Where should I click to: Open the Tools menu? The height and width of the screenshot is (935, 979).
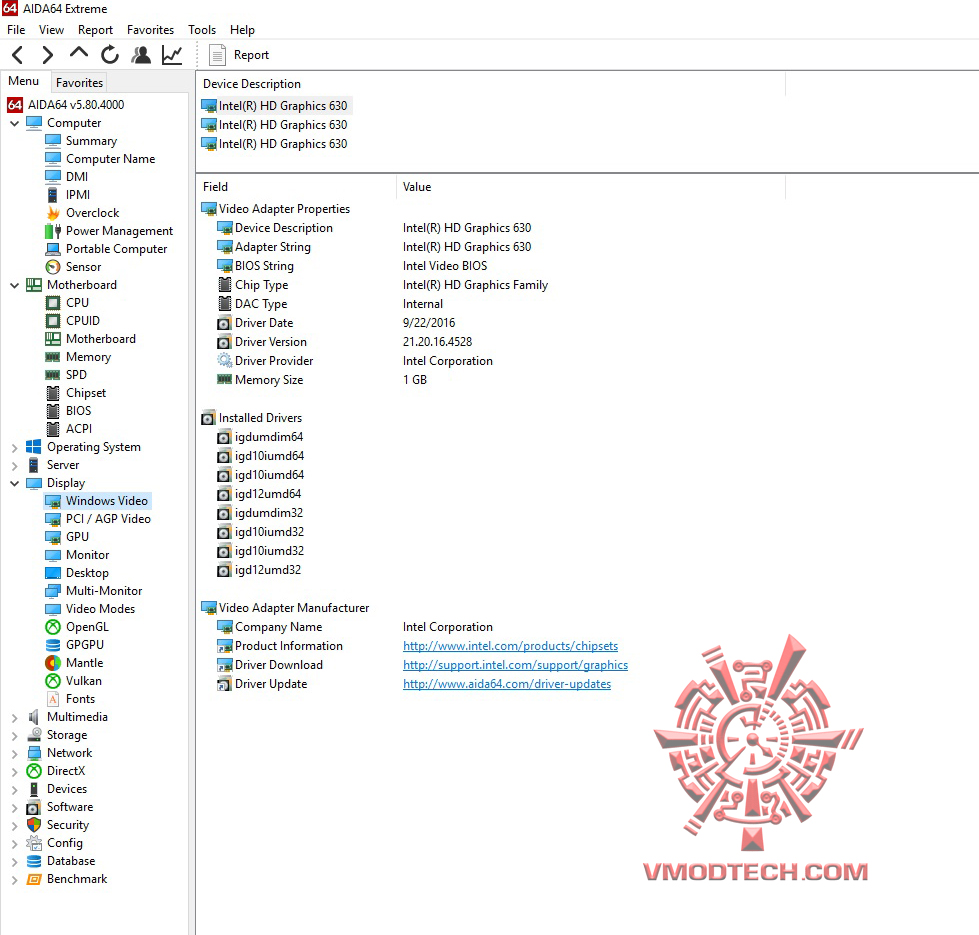click(x=202, y=30)
